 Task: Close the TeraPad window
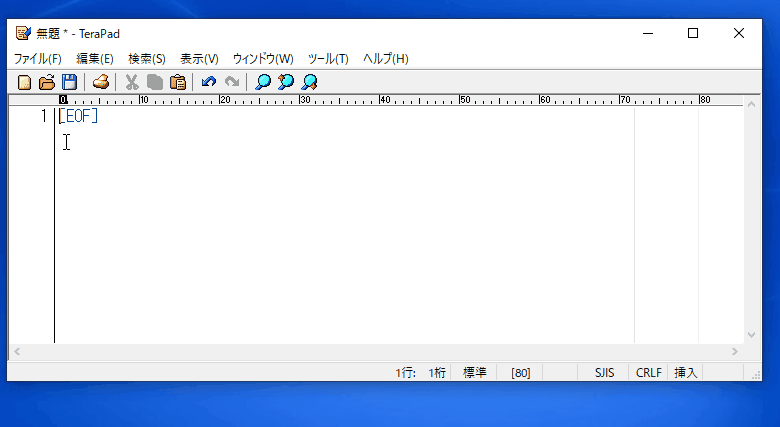point(739,33)
